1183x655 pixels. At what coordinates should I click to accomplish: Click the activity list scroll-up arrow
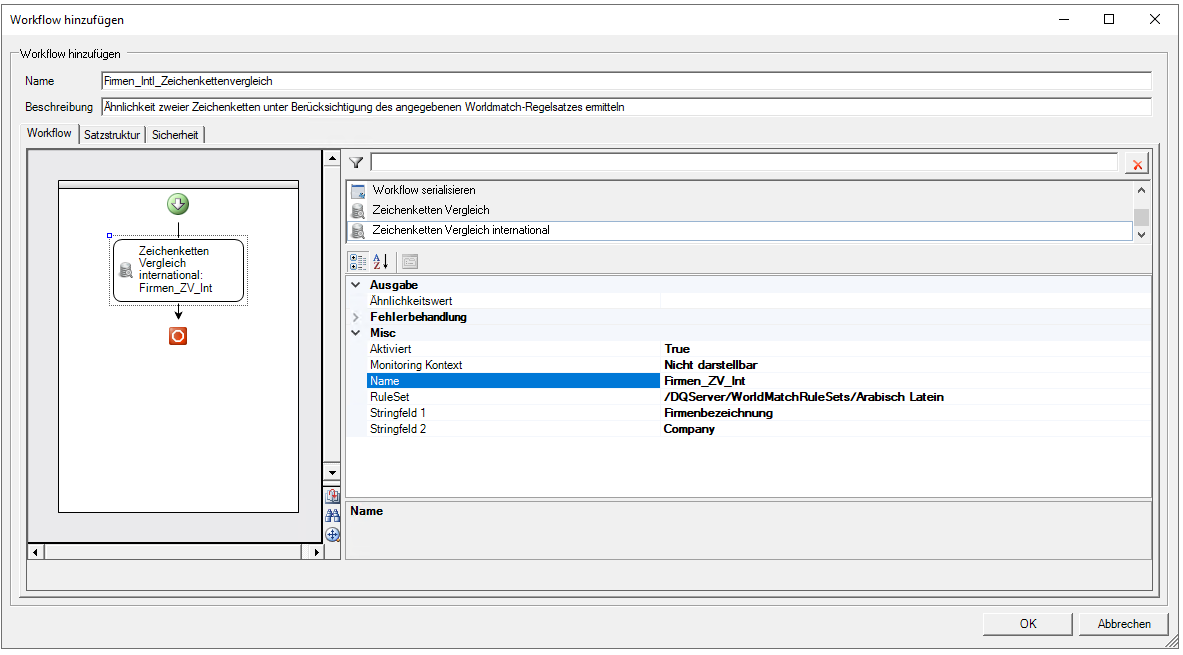1142,190
